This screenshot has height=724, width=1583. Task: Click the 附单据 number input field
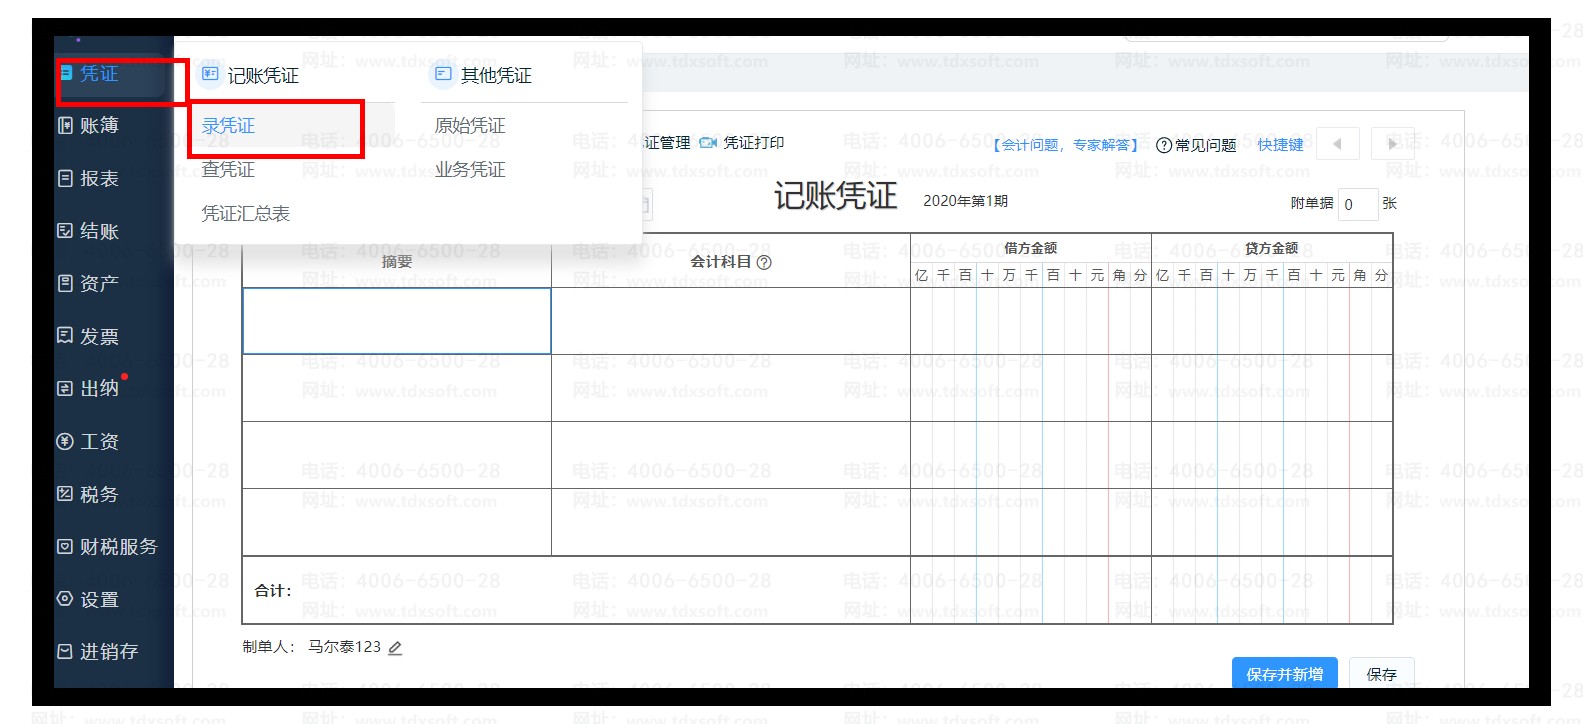click(1358, 204)
